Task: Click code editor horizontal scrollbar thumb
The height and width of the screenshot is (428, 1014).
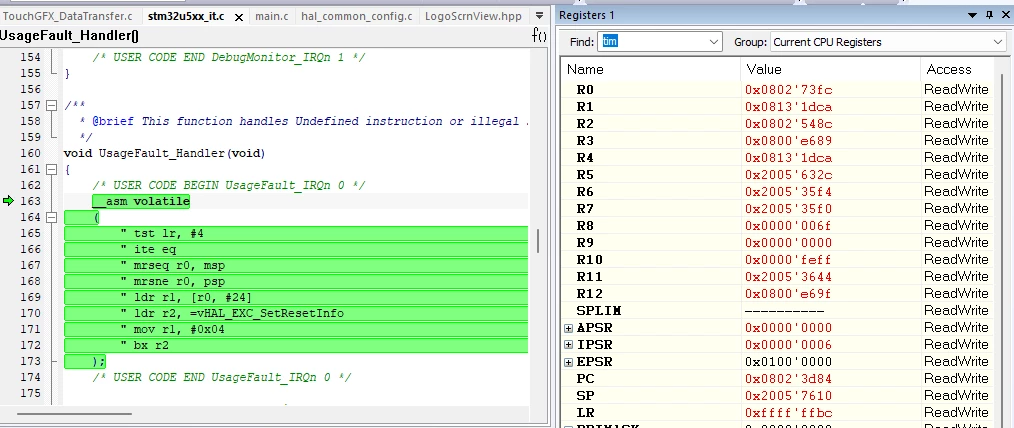Action: [74, 413]
